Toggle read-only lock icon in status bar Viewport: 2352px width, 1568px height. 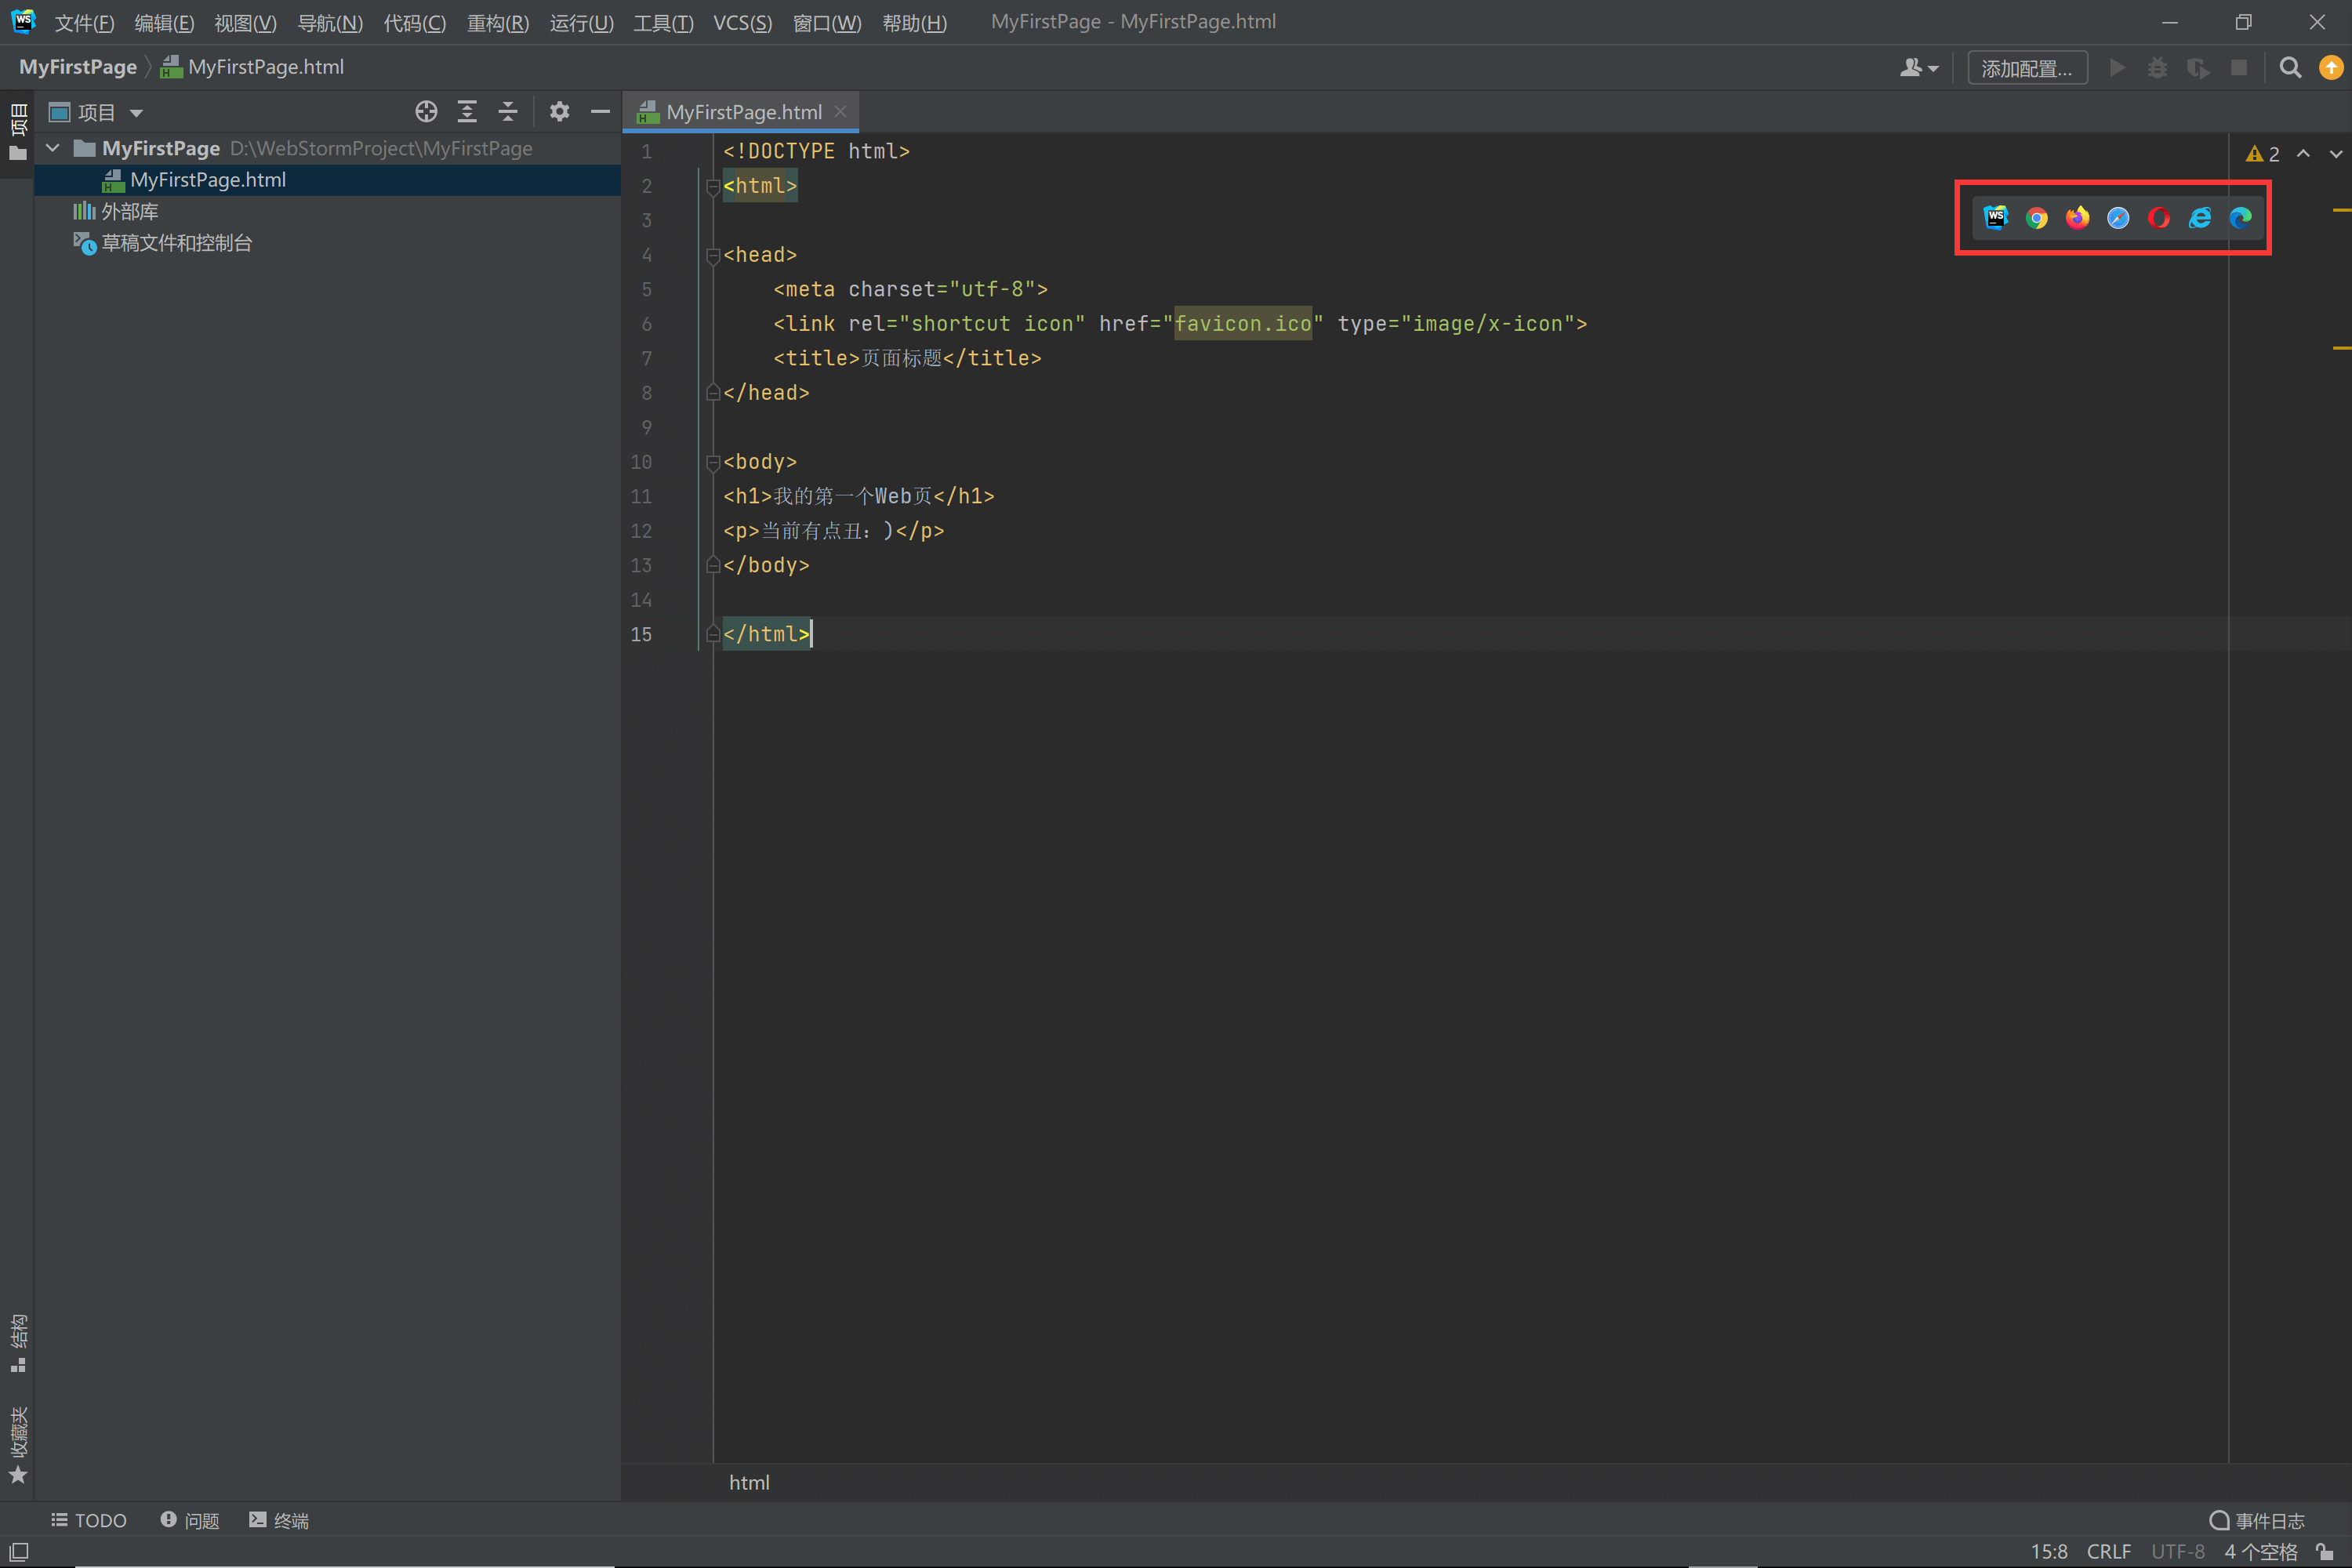click(2325, 1551)
